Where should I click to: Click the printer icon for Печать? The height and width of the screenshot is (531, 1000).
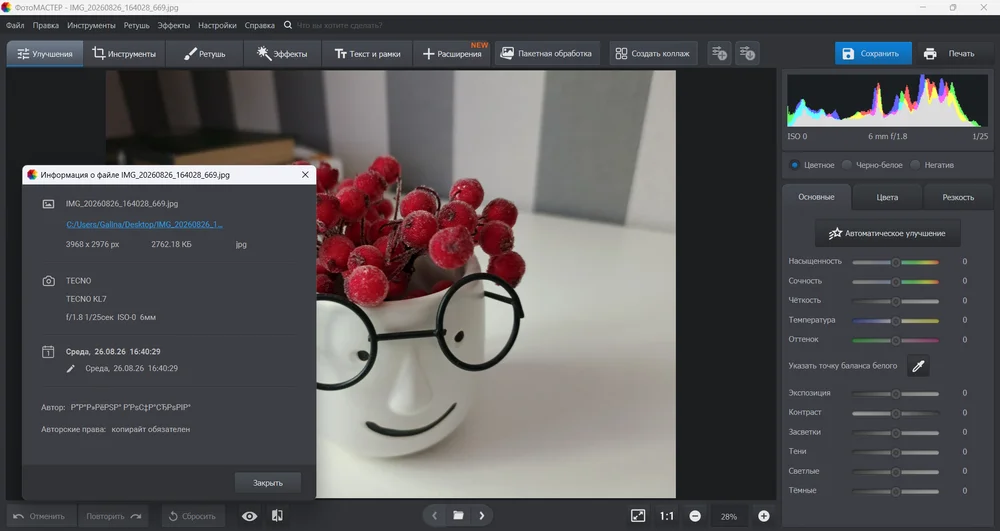click(x=930, y=54)
